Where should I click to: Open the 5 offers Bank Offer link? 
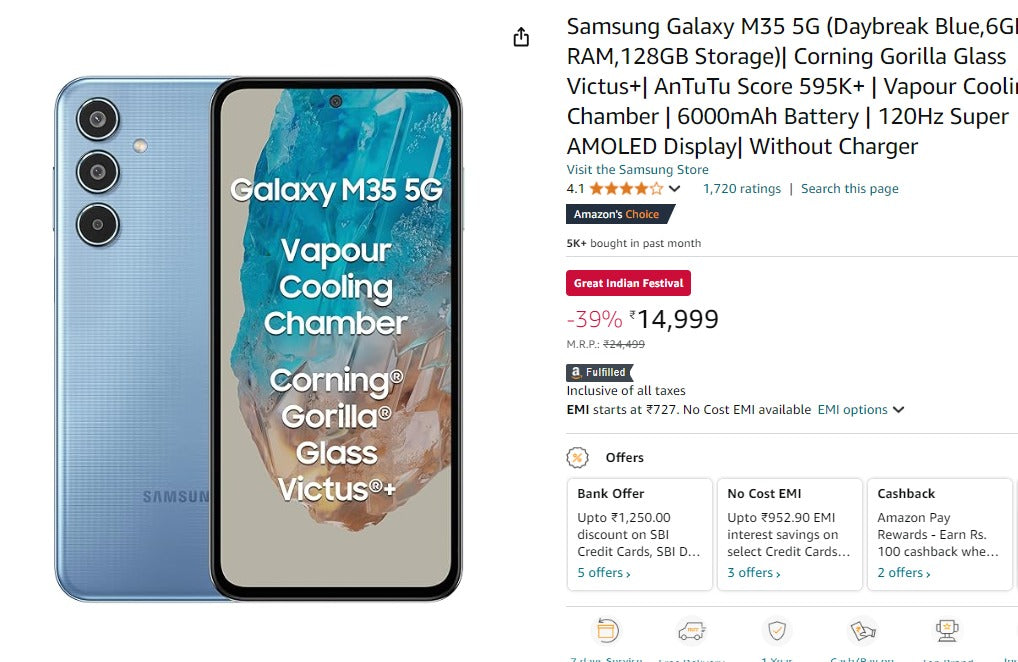point(604,573)
